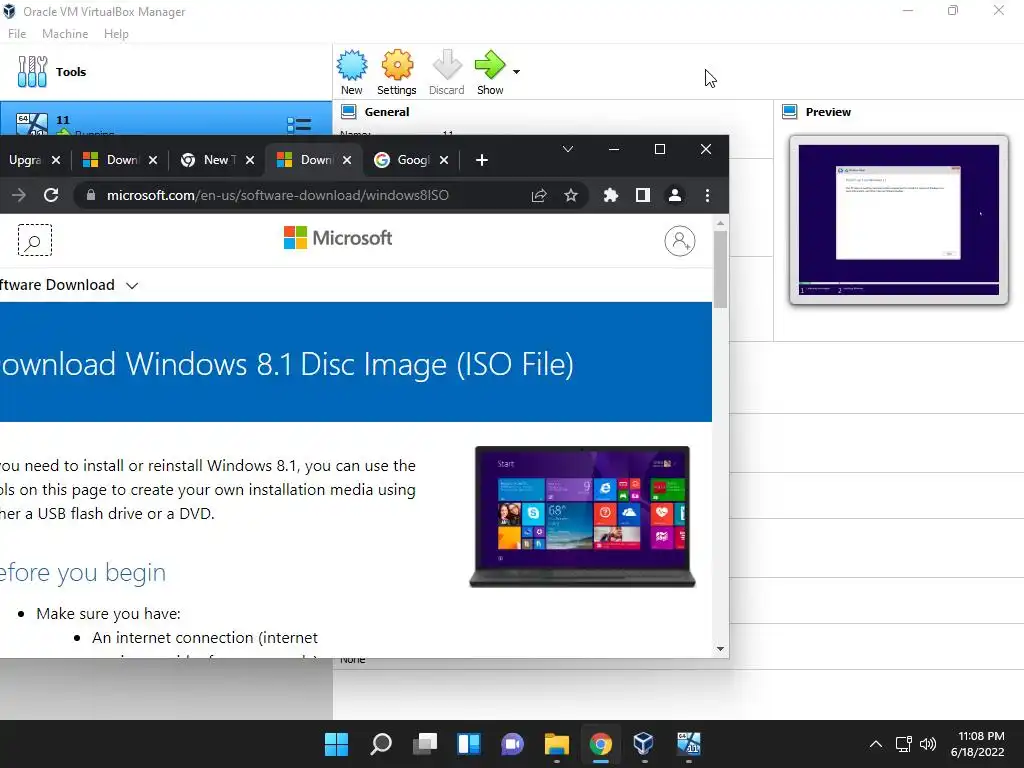The width and height of the screenshot is (1024, 768).
Task: Open the Chat icon on taskbar
Action: coord(513,744)
